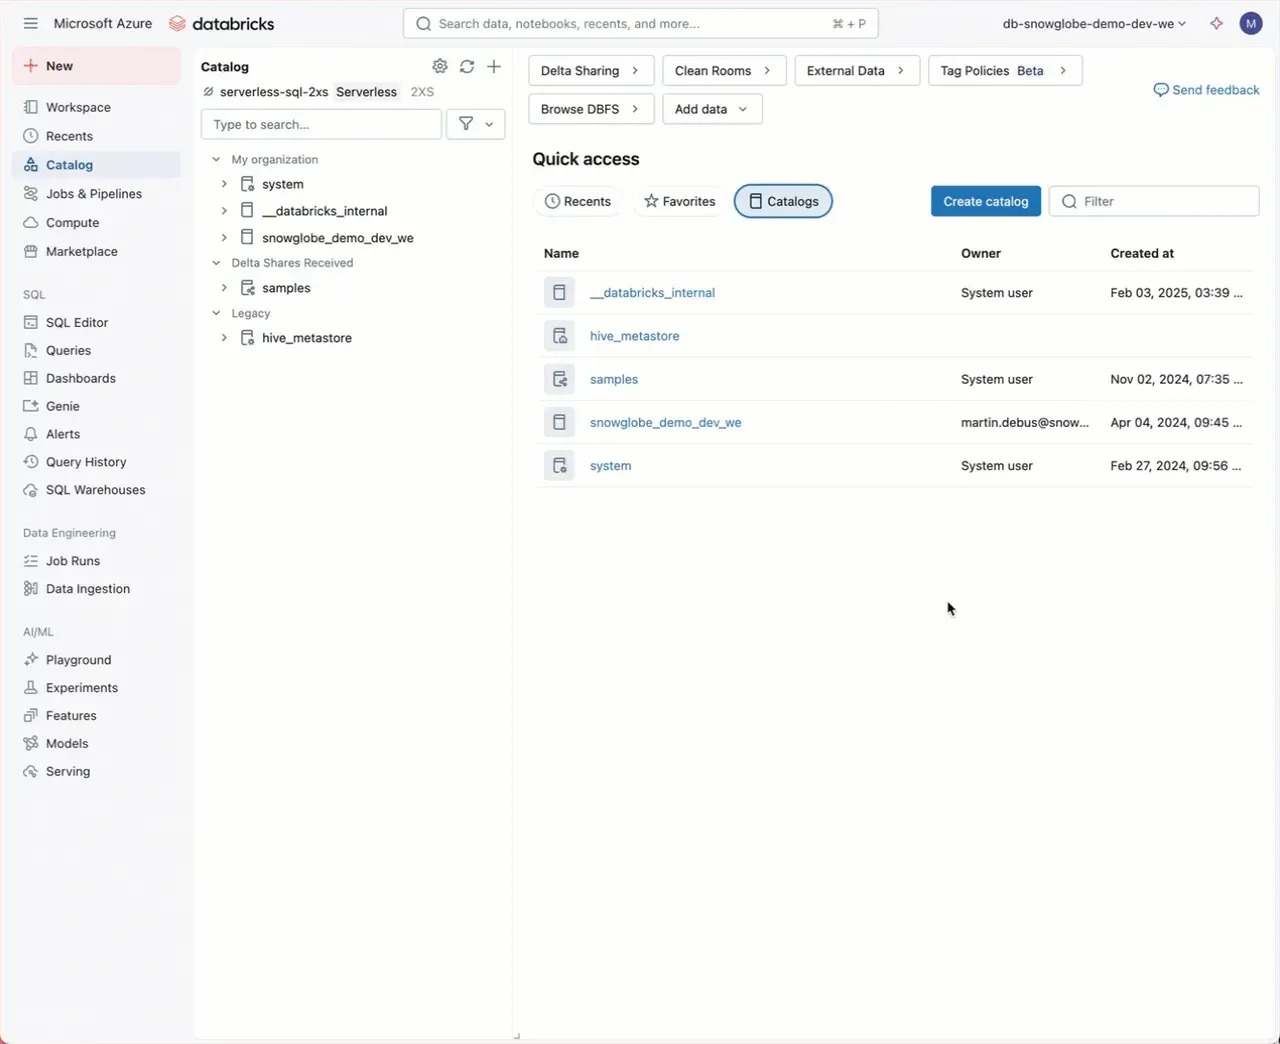This screenshot has height=1044, width=1280.
Task: Expand the snowglobe_demo_dev_we tree node
Action: (224, 238)
